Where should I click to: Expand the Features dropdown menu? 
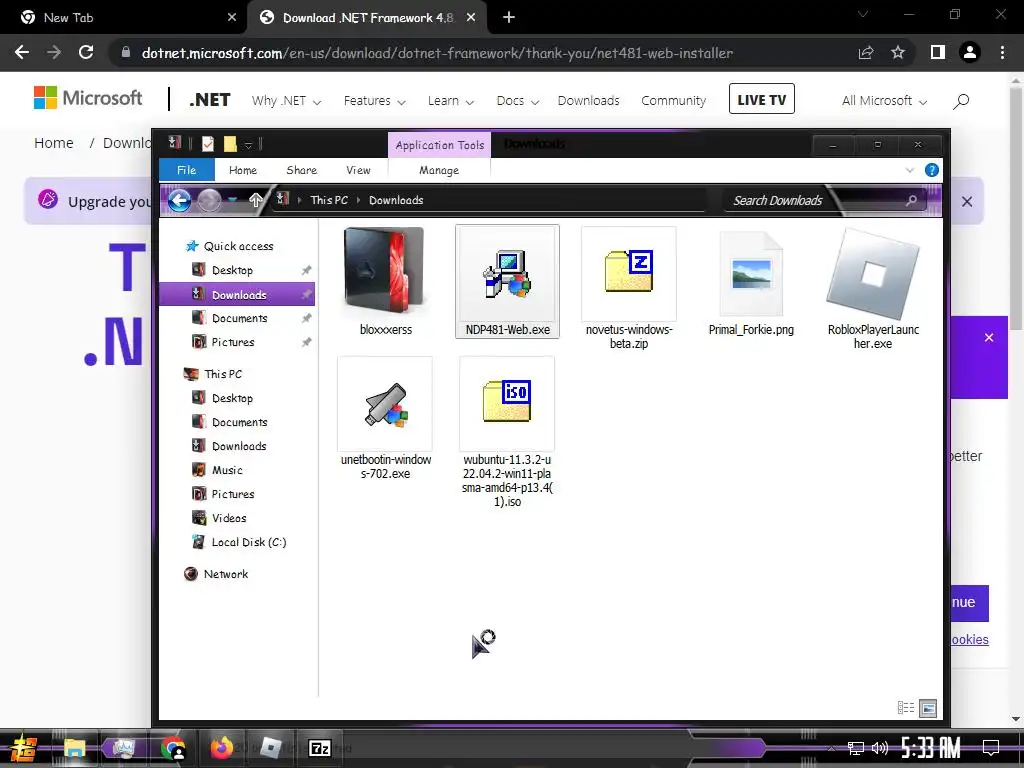pyautogui.click(x=374, y=101)
